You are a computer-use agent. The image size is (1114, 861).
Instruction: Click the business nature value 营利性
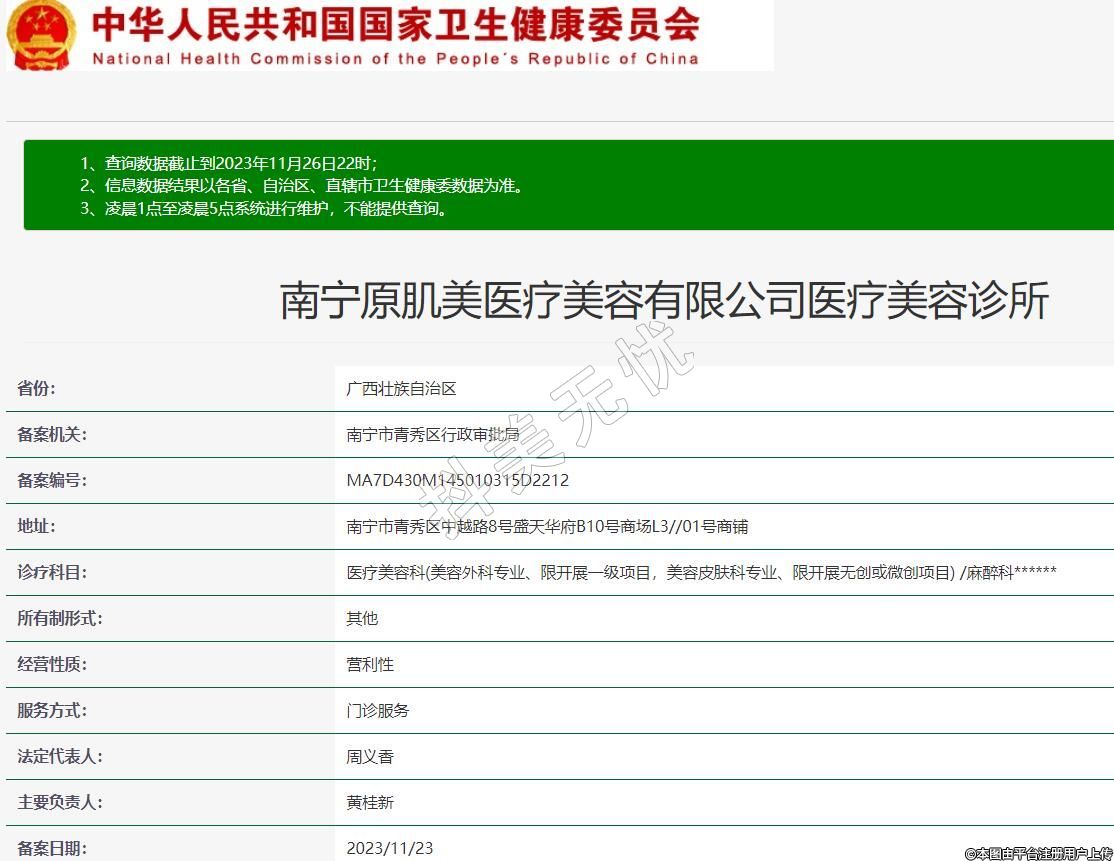coord(370,664)
